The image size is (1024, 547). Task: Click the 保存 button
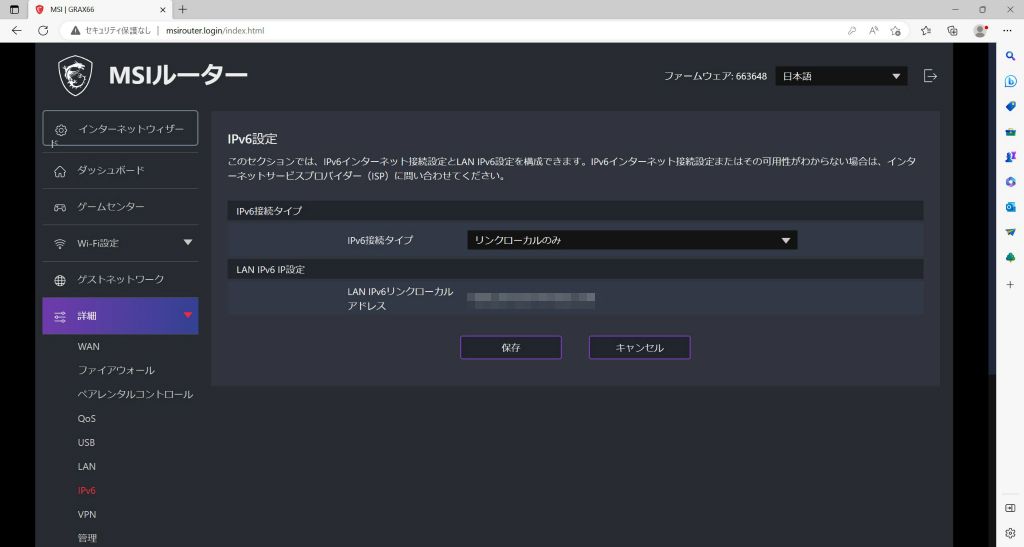pyautogui.click(x=511, y=347)
